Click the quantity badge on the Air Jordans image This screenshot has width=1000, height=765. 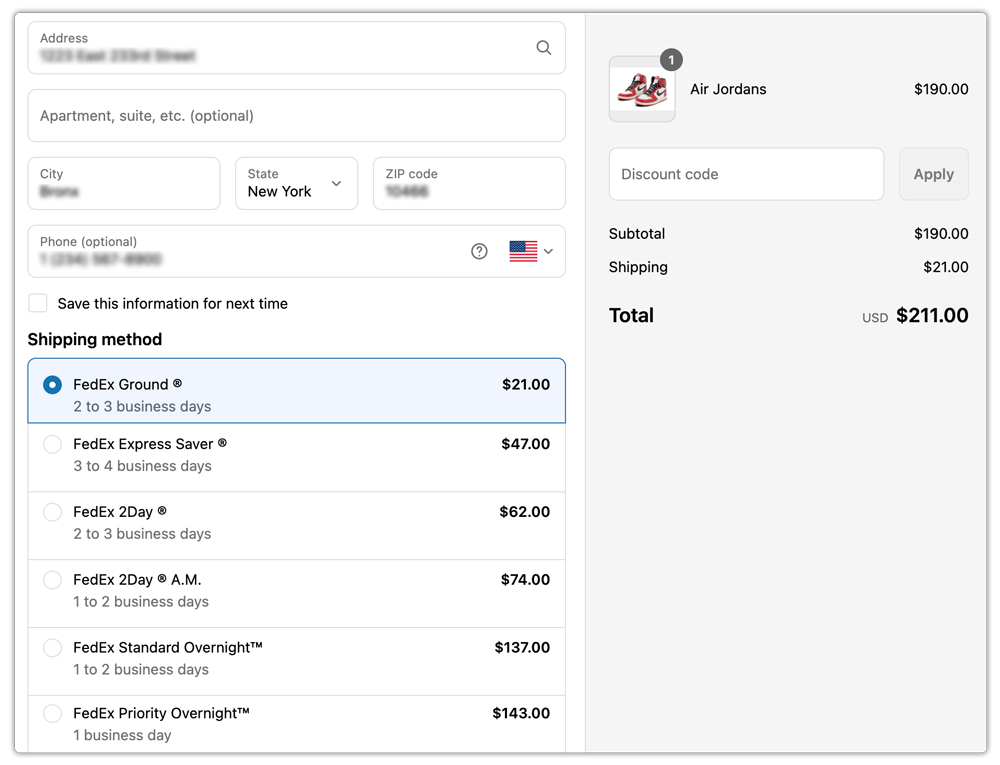tap(671, 60)
